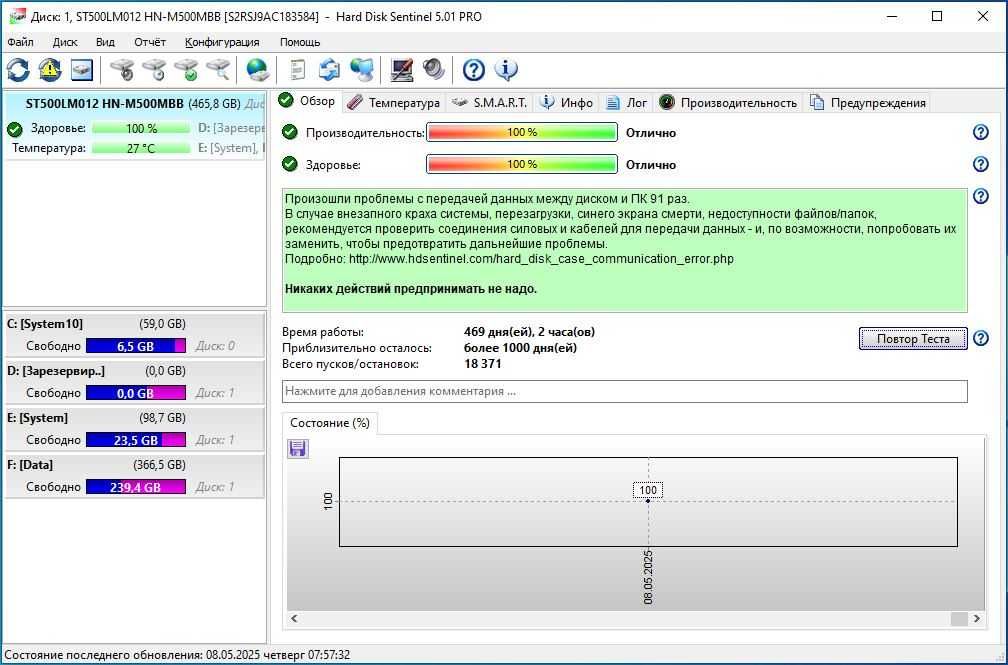Click help icon beside the green message box

point(980,196)
